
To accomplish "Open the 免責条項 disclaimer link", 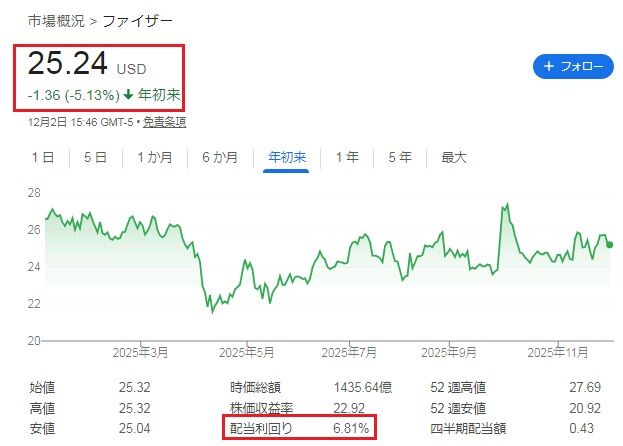I will 164,122.
